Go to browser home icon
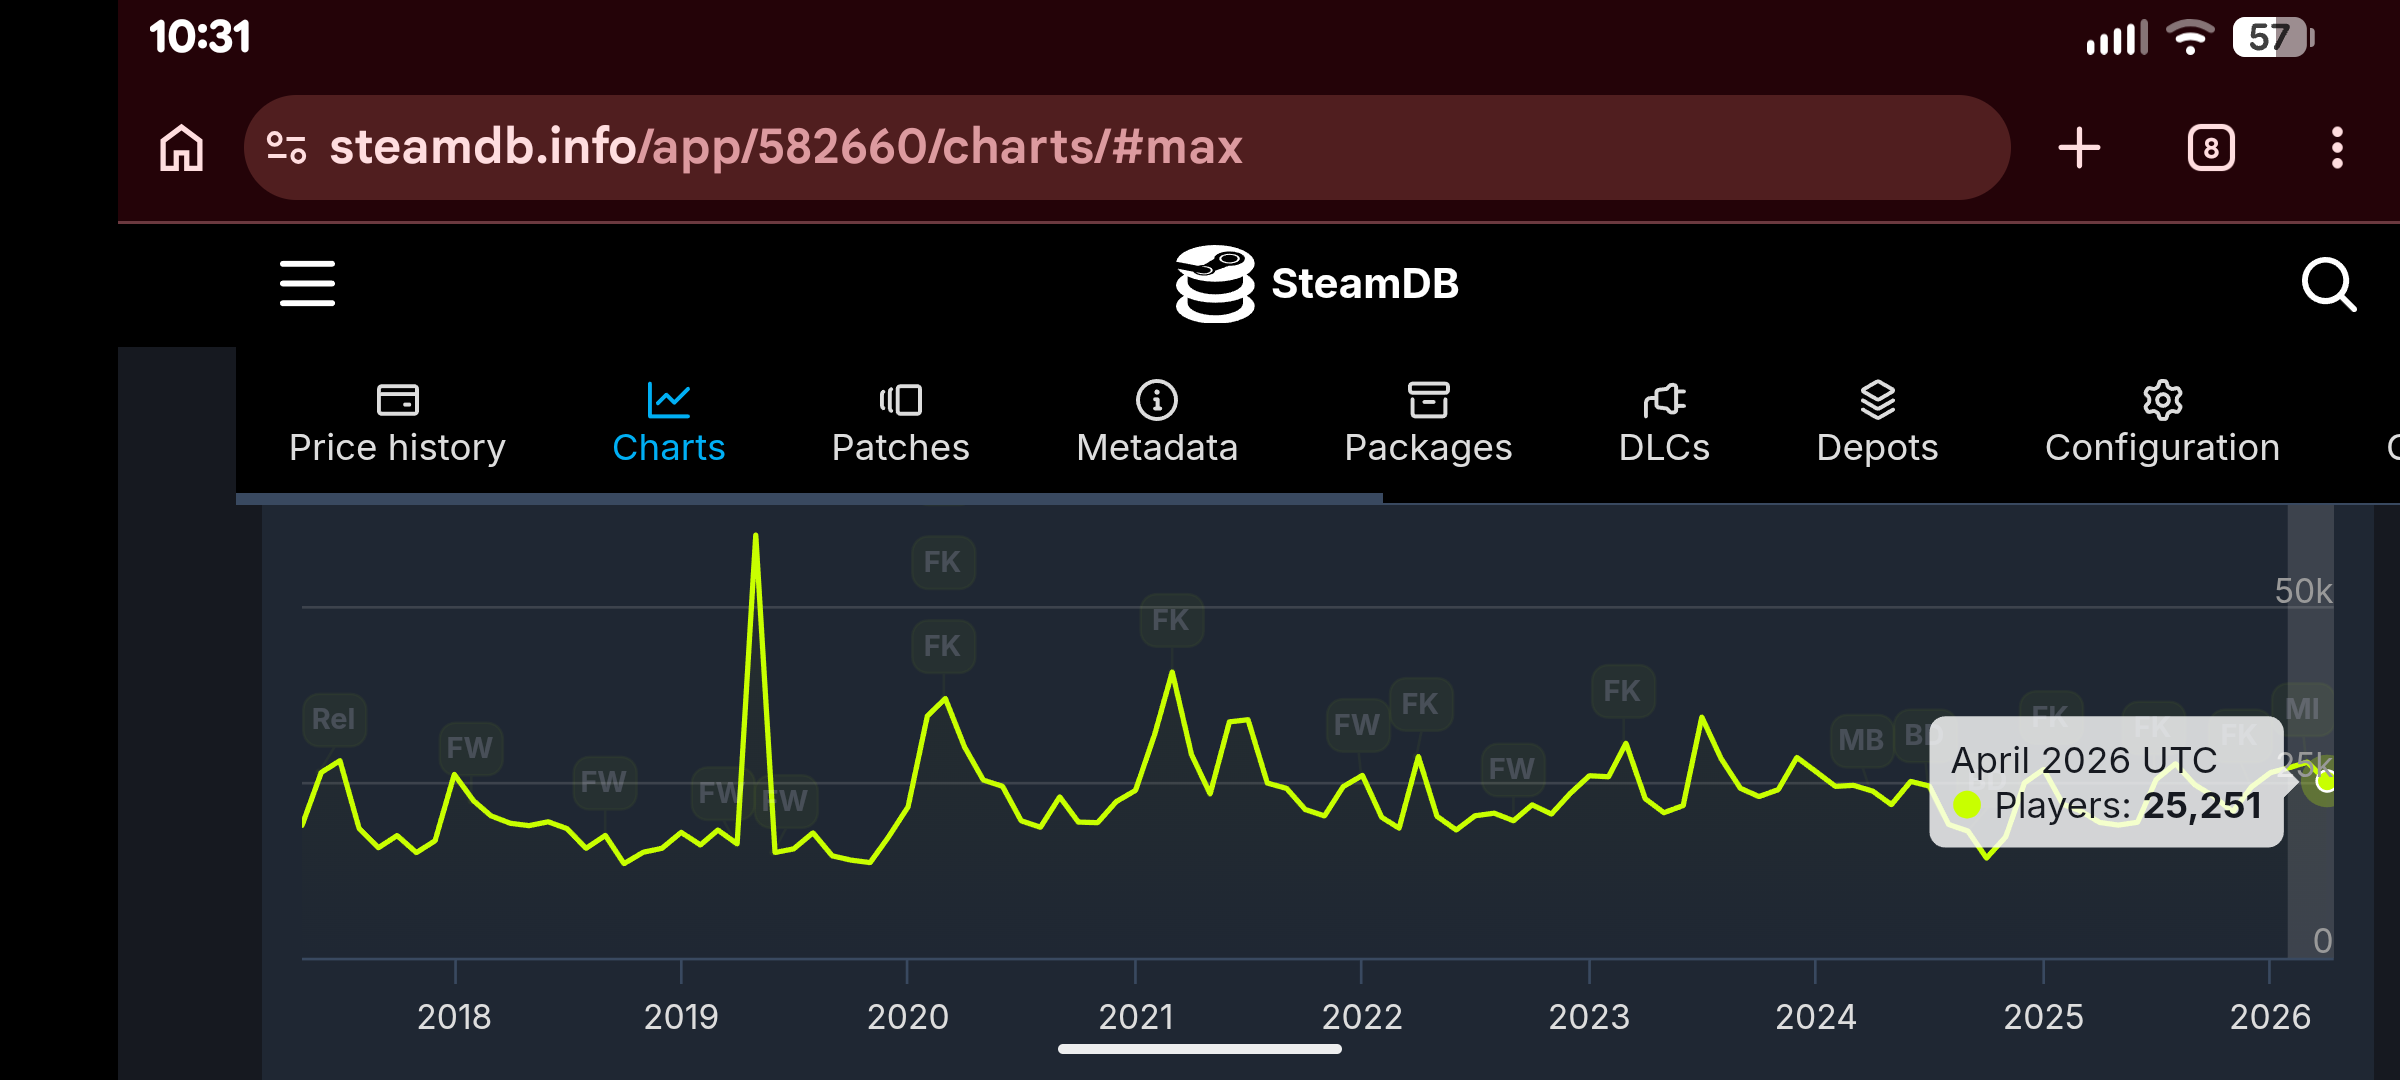The height and width of the screenshot is (1080, 2400). click(x=182, y=148)
